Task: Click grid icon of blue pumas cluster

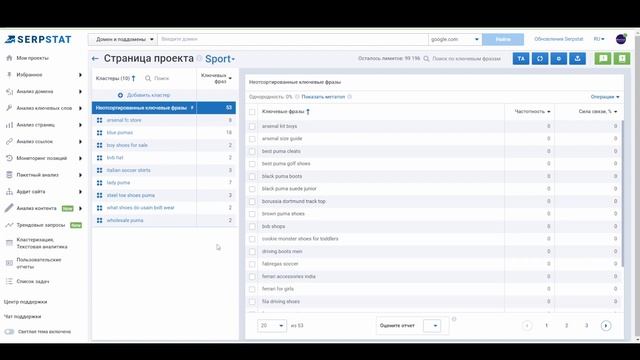Action: [x=99, y=133]
